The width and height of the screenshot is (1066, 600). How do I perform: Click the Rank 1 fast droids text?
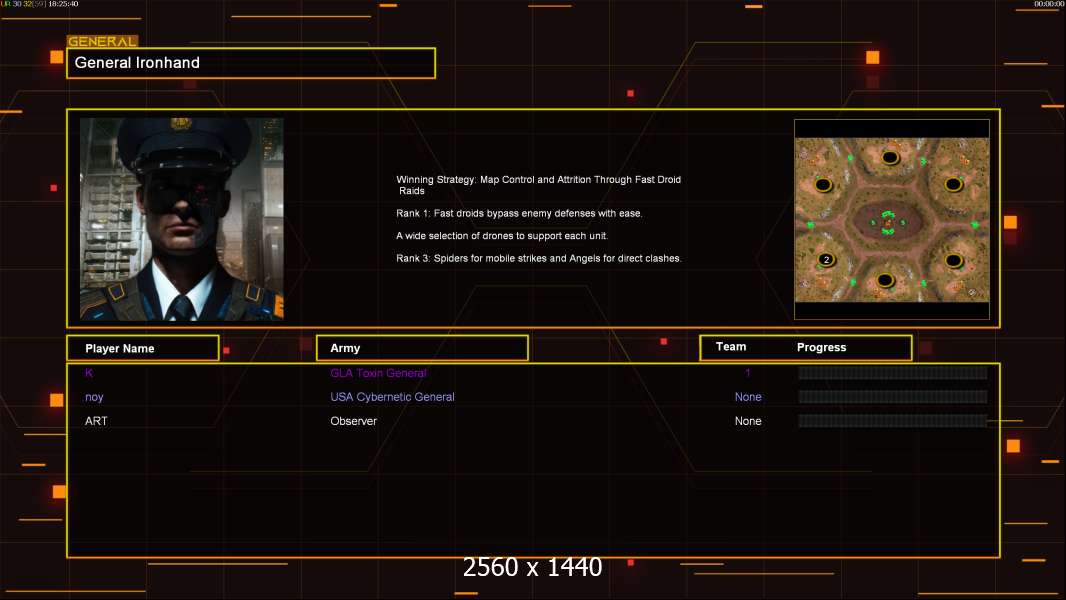519,213
